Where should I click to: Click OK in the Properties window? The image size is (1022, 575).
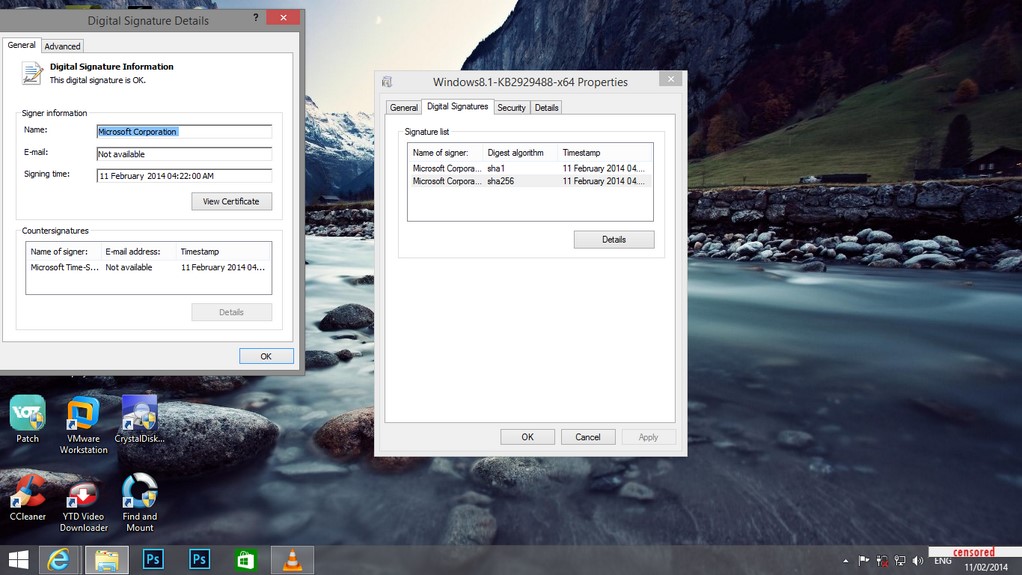pyautogui.click(x=527, y=437)
